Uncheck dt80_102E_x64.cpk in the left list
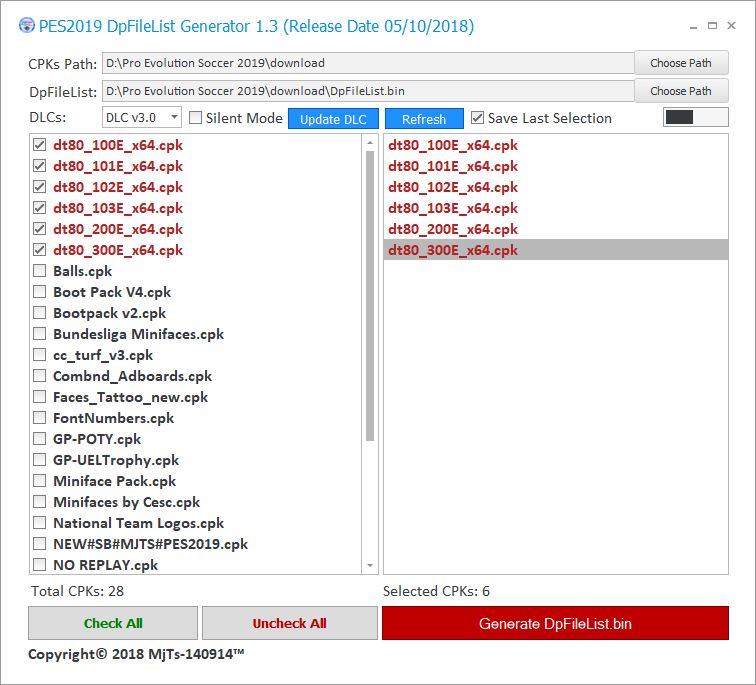The image size is (756, 685). [x=40, y=187]
